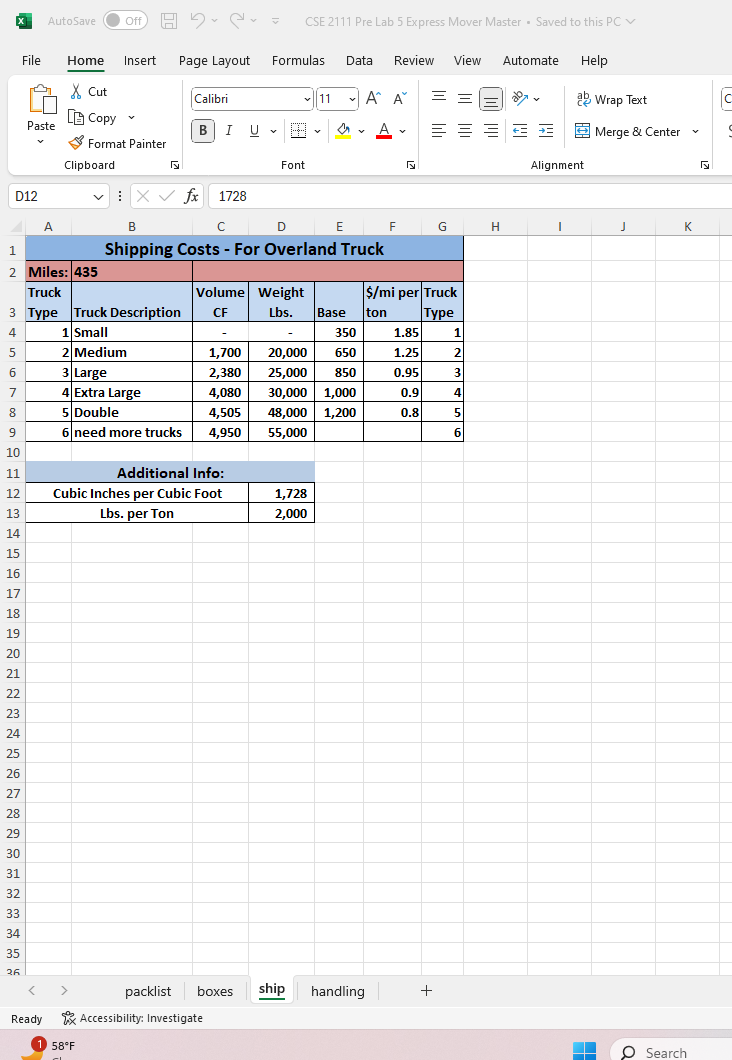The height and width of the screenshot is (1060, 732).
Task: Open the Name Box dropdown arrow
Action: coord(98,196)
